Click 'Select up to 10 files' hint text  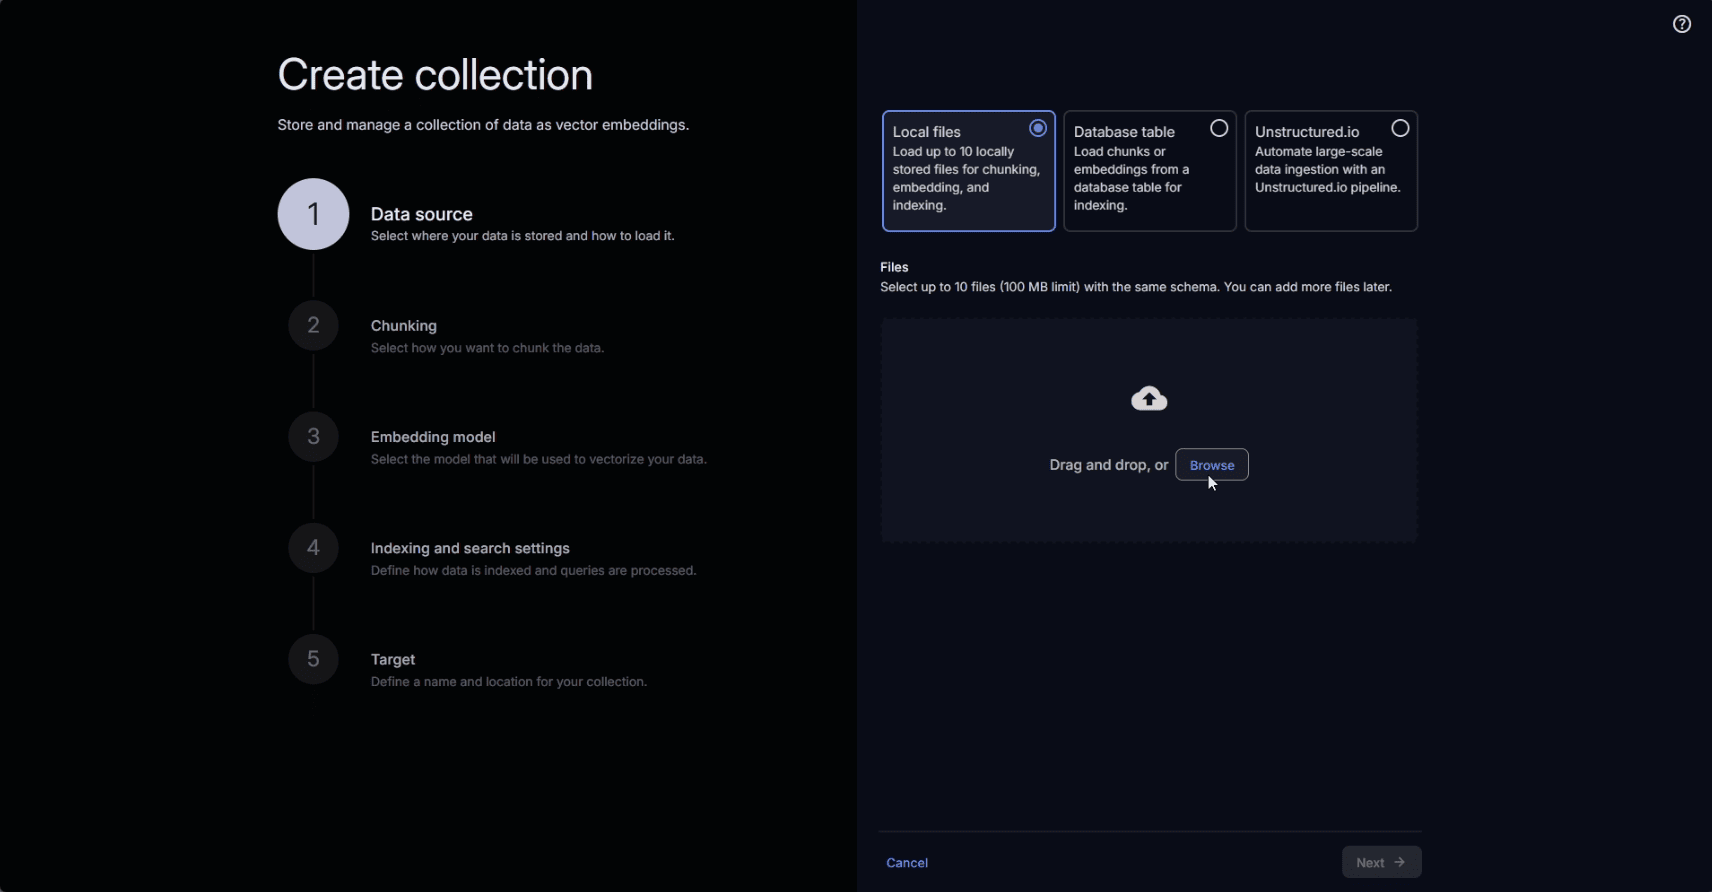(x=1136, y=287)
